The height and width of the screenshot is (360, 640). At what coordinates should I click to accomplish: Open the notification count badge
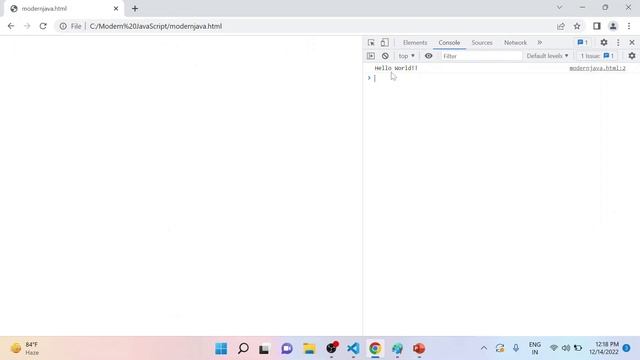627,348
